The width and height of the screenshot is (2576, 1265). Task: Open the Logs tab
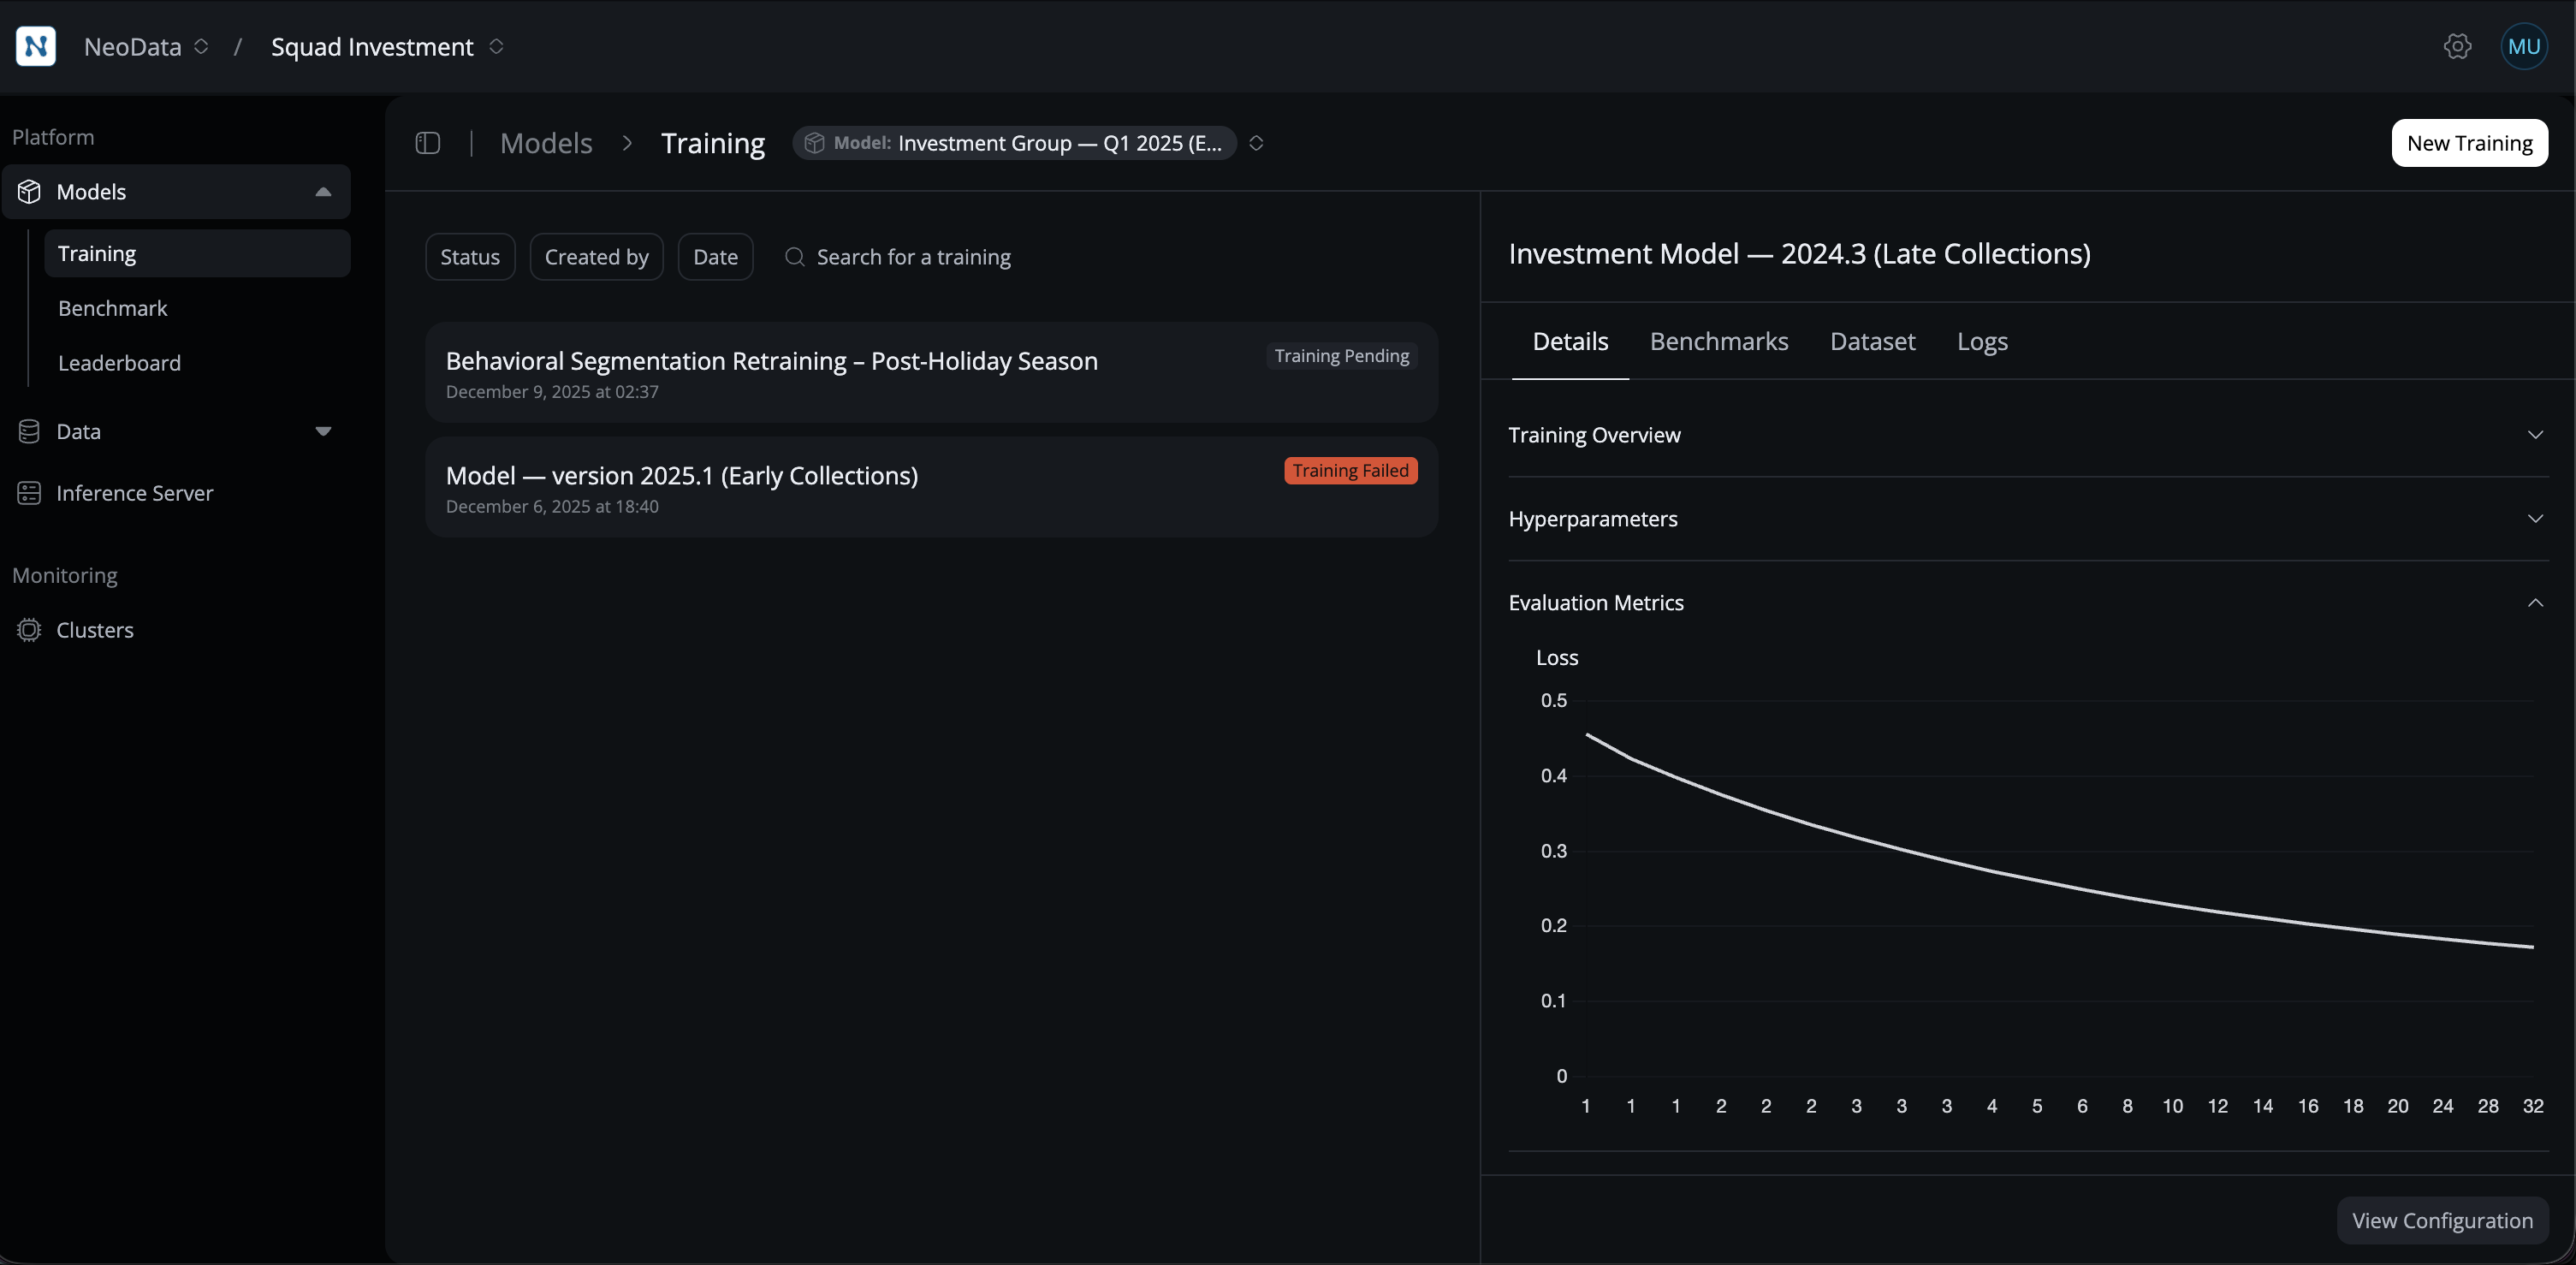click(1983, 341)
